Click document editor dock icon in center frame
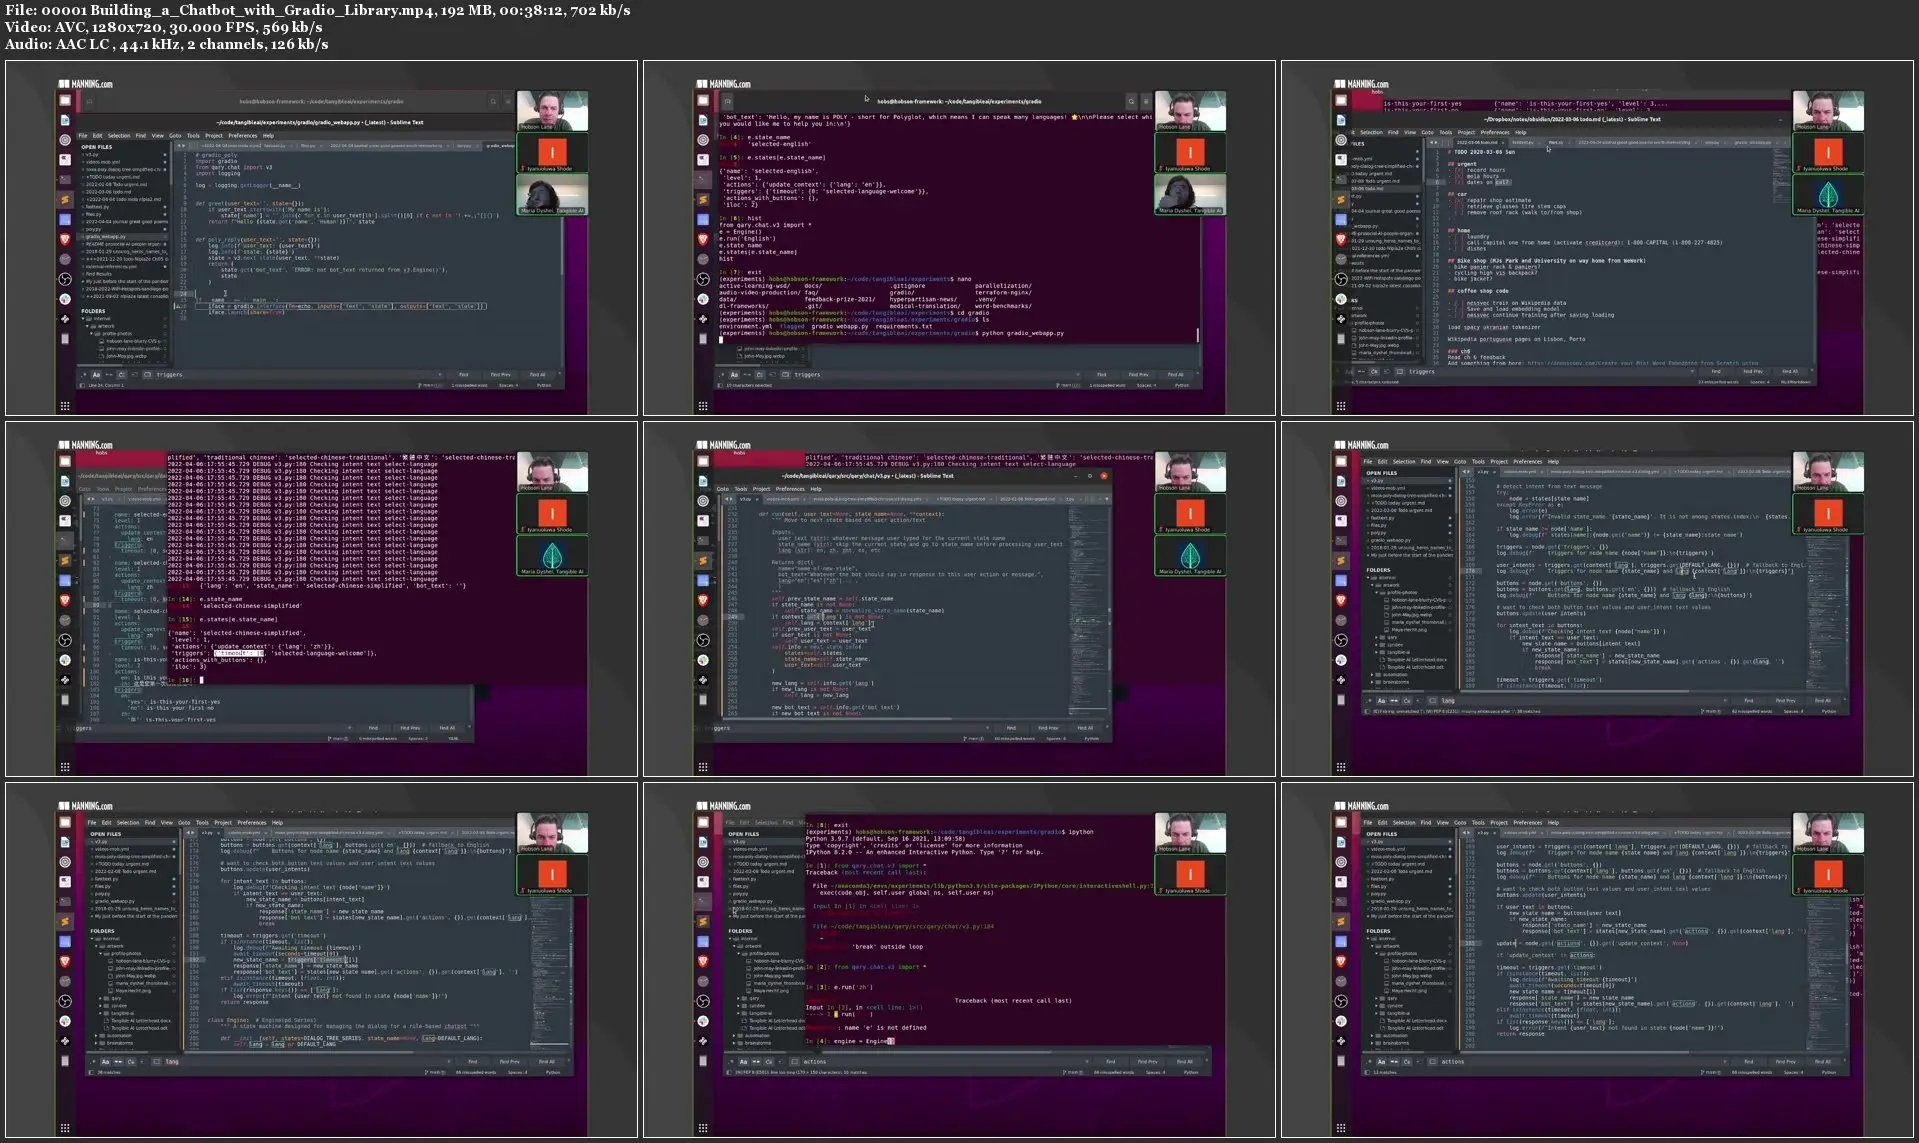The width and height of the screenshot is (1919, 1143). pyautogui.click(x=703, y=481)
